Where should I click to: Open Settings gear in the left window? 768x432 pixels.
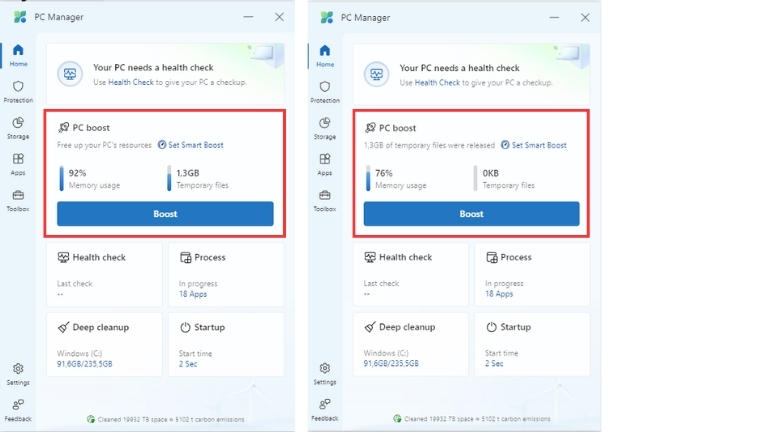18,372
